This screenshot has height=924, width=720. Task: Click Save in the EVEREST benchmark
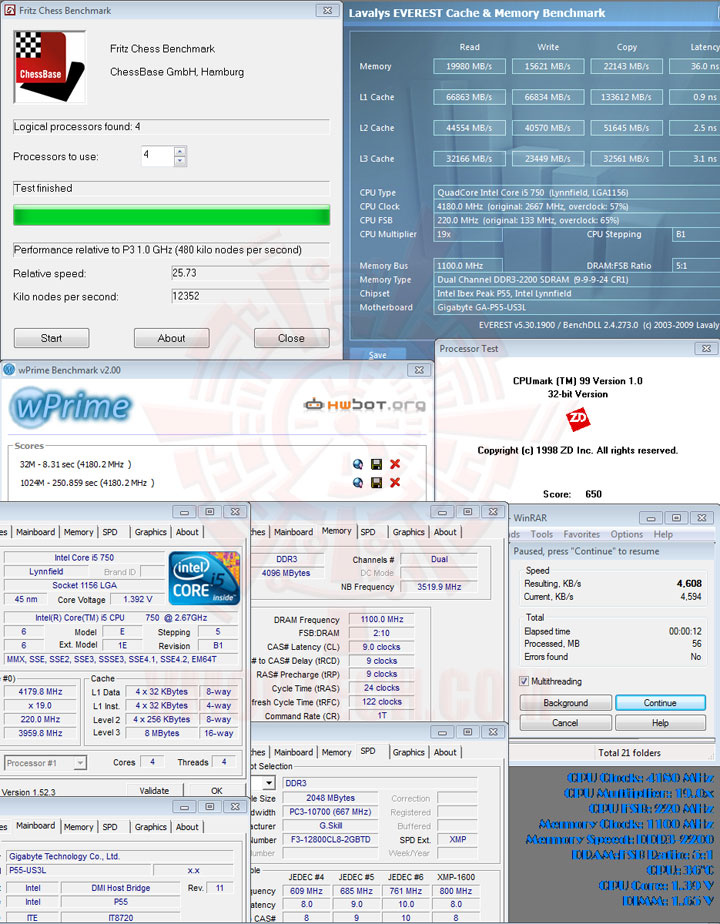coord(378,354)
